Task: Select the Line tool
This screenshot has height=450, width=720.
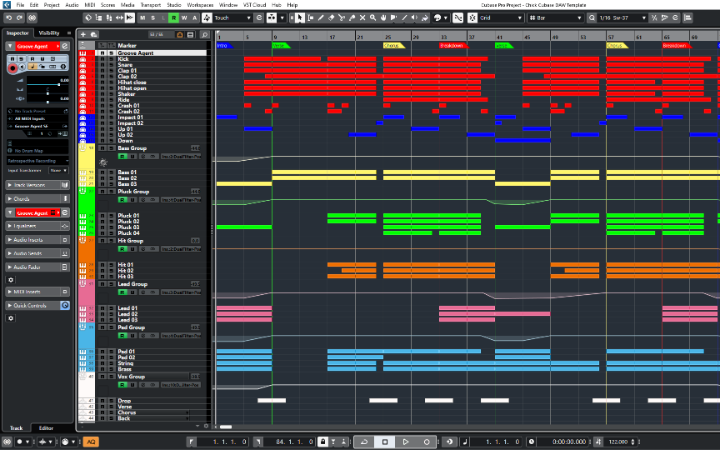Action: [404, 18]
